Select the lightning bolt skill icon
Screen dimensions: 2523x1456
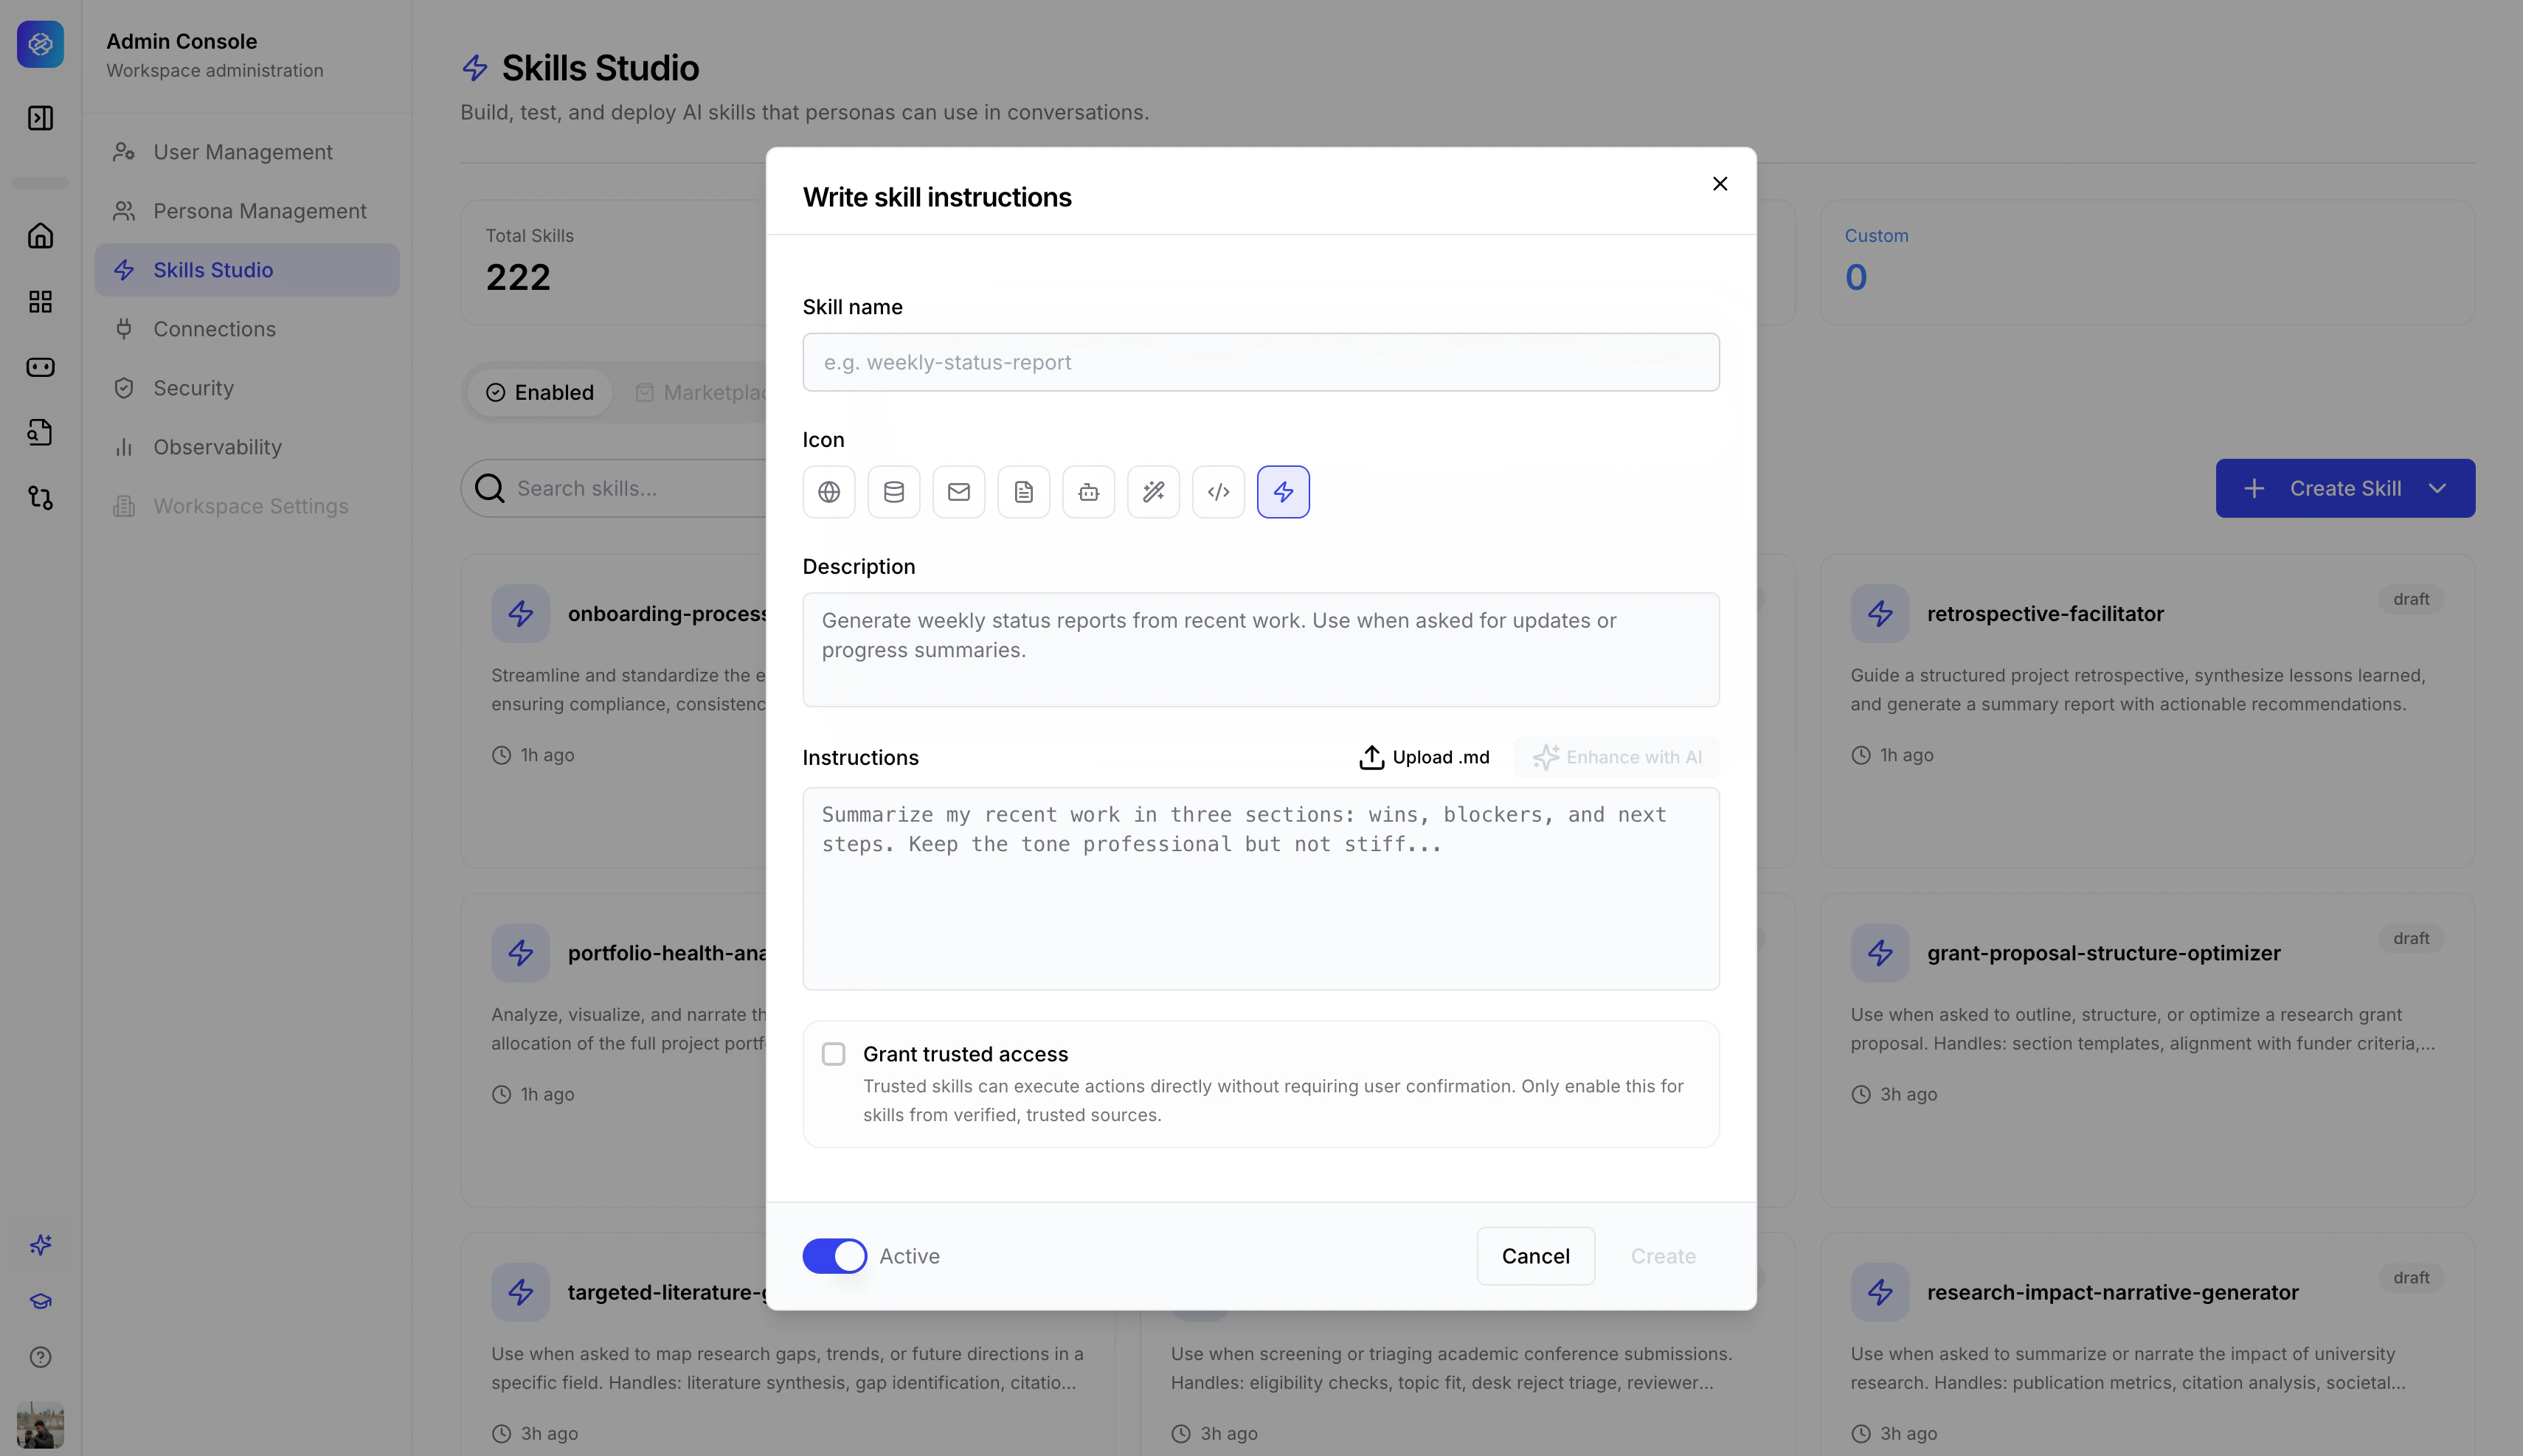pyautogui.click(x=1283, y=492)
